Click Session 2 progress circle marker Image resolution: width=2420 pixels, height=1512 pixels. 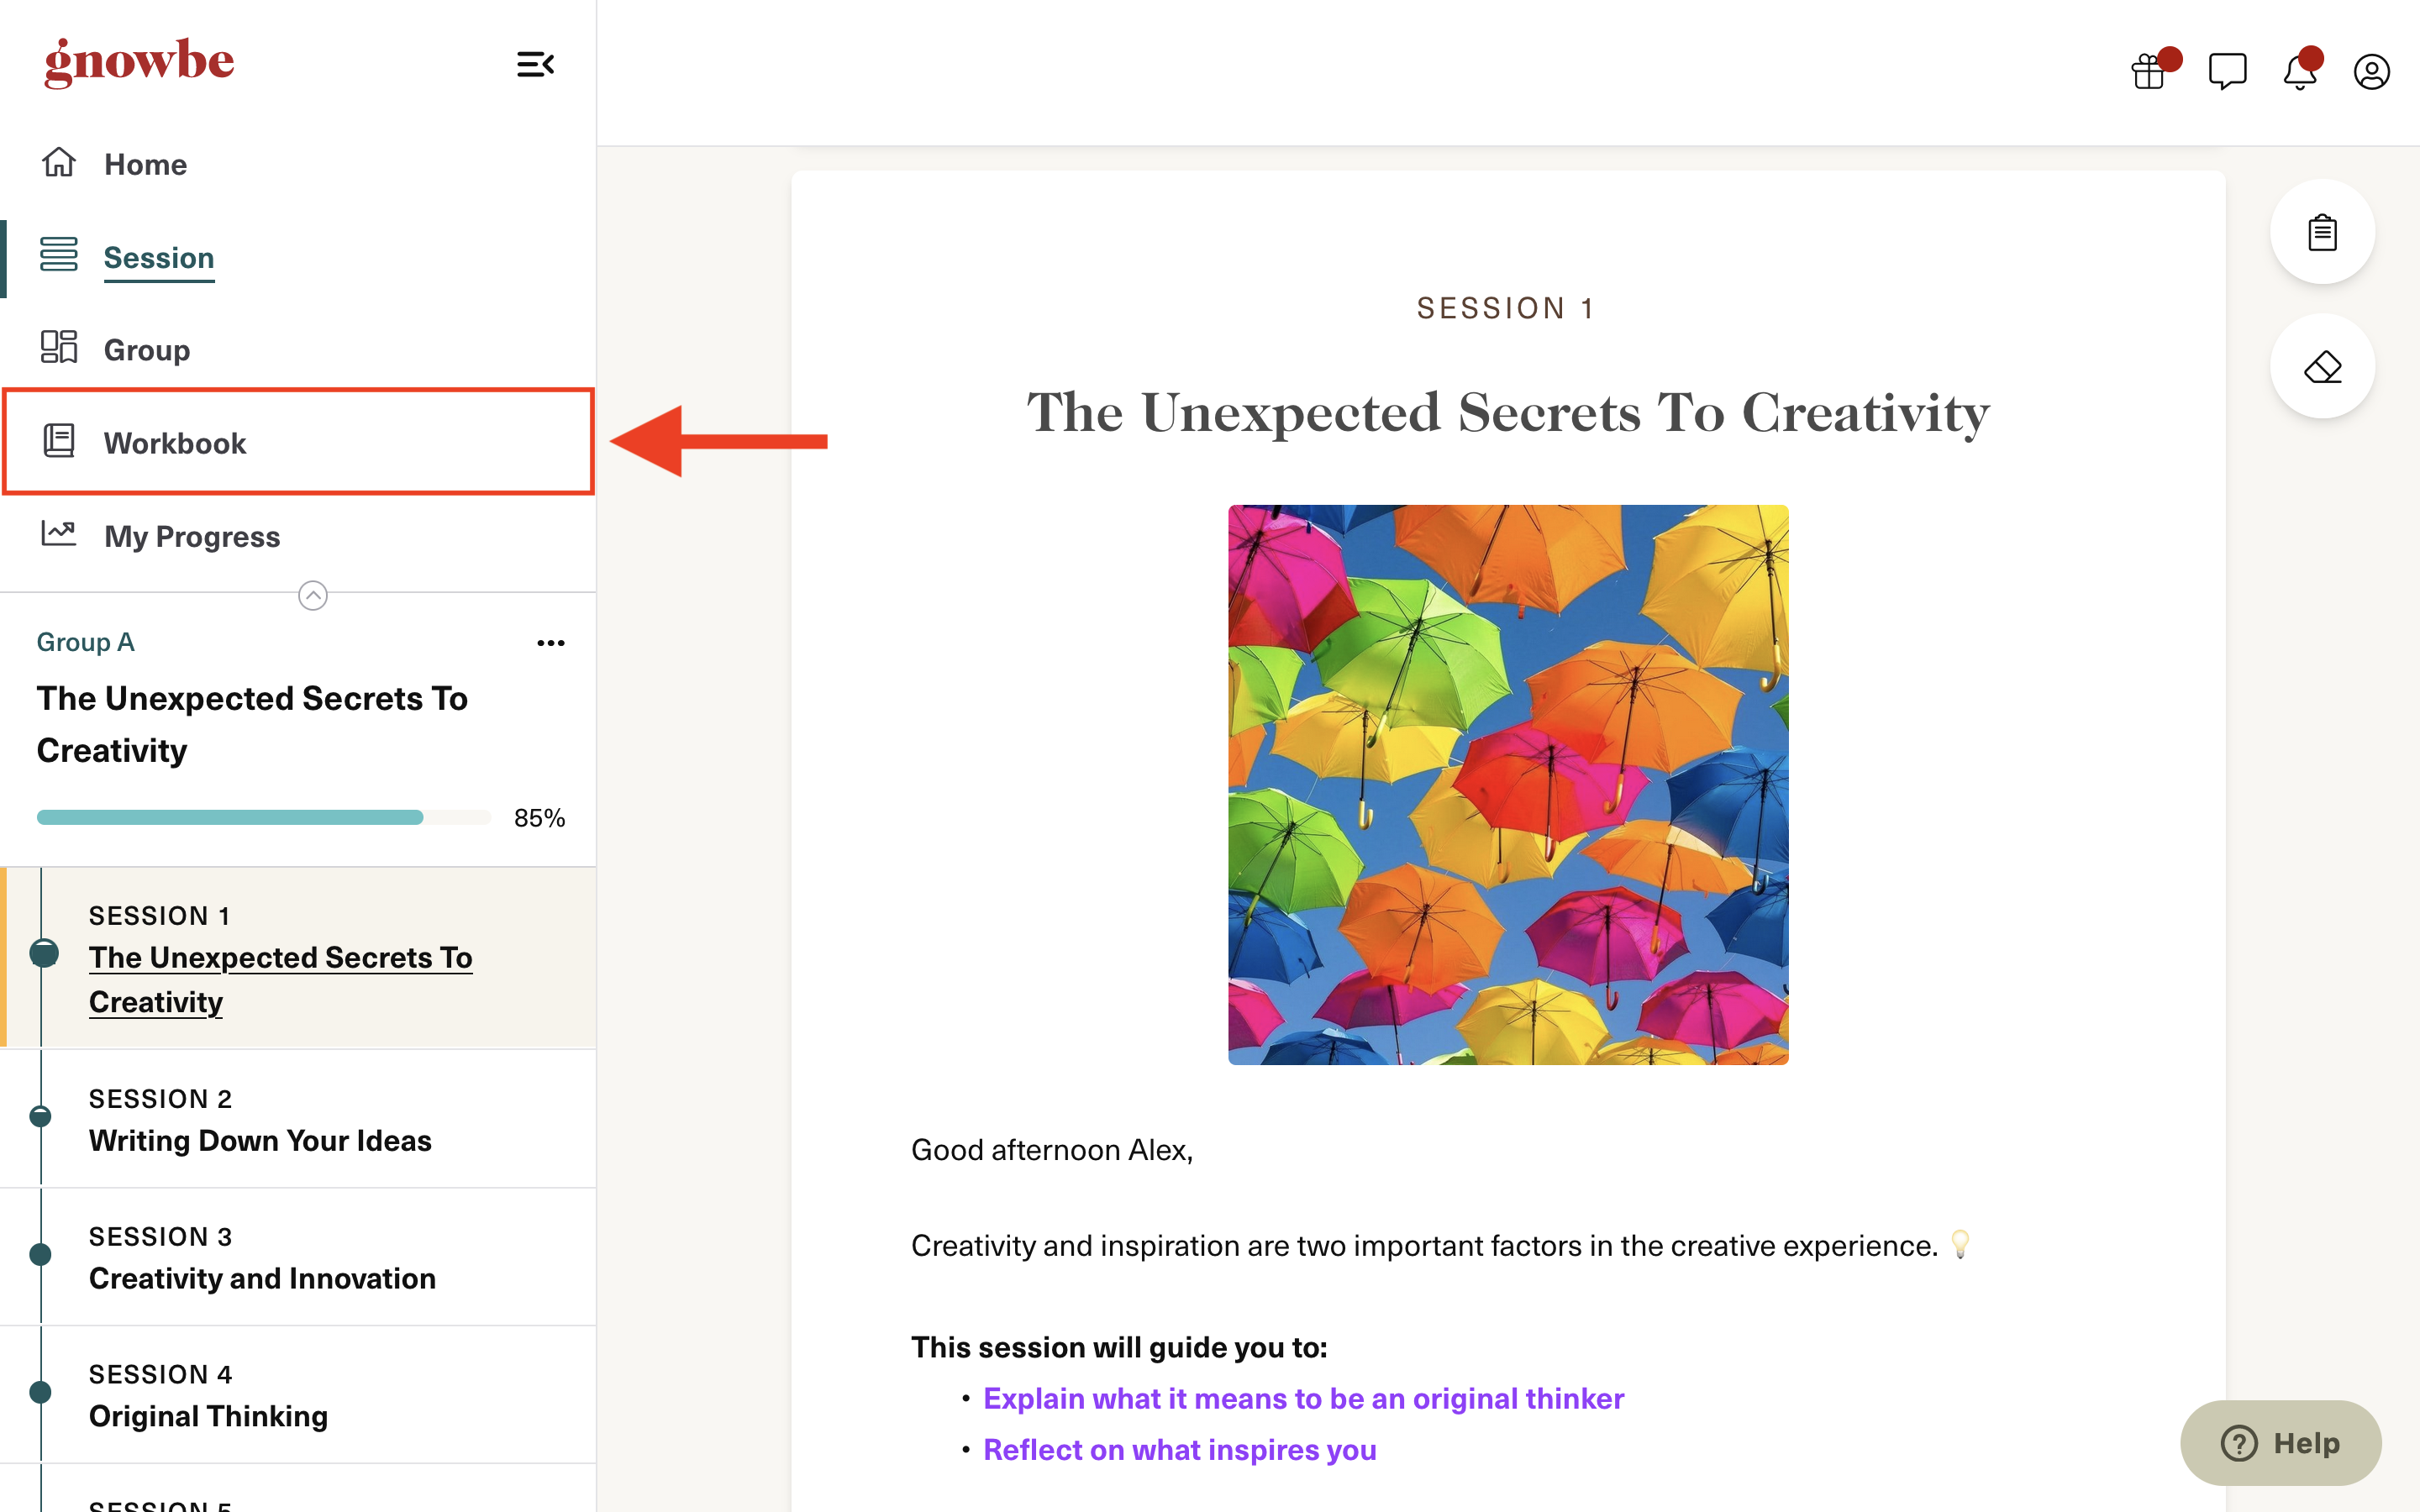pyautogui.click(x=40, y=1116)
